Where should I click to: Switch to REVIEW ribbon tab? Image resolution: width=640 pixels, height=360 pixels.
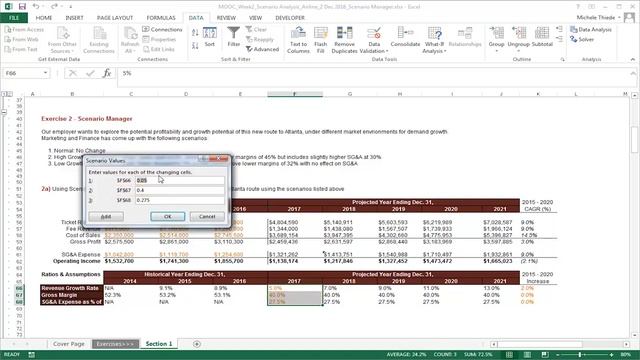226,18
